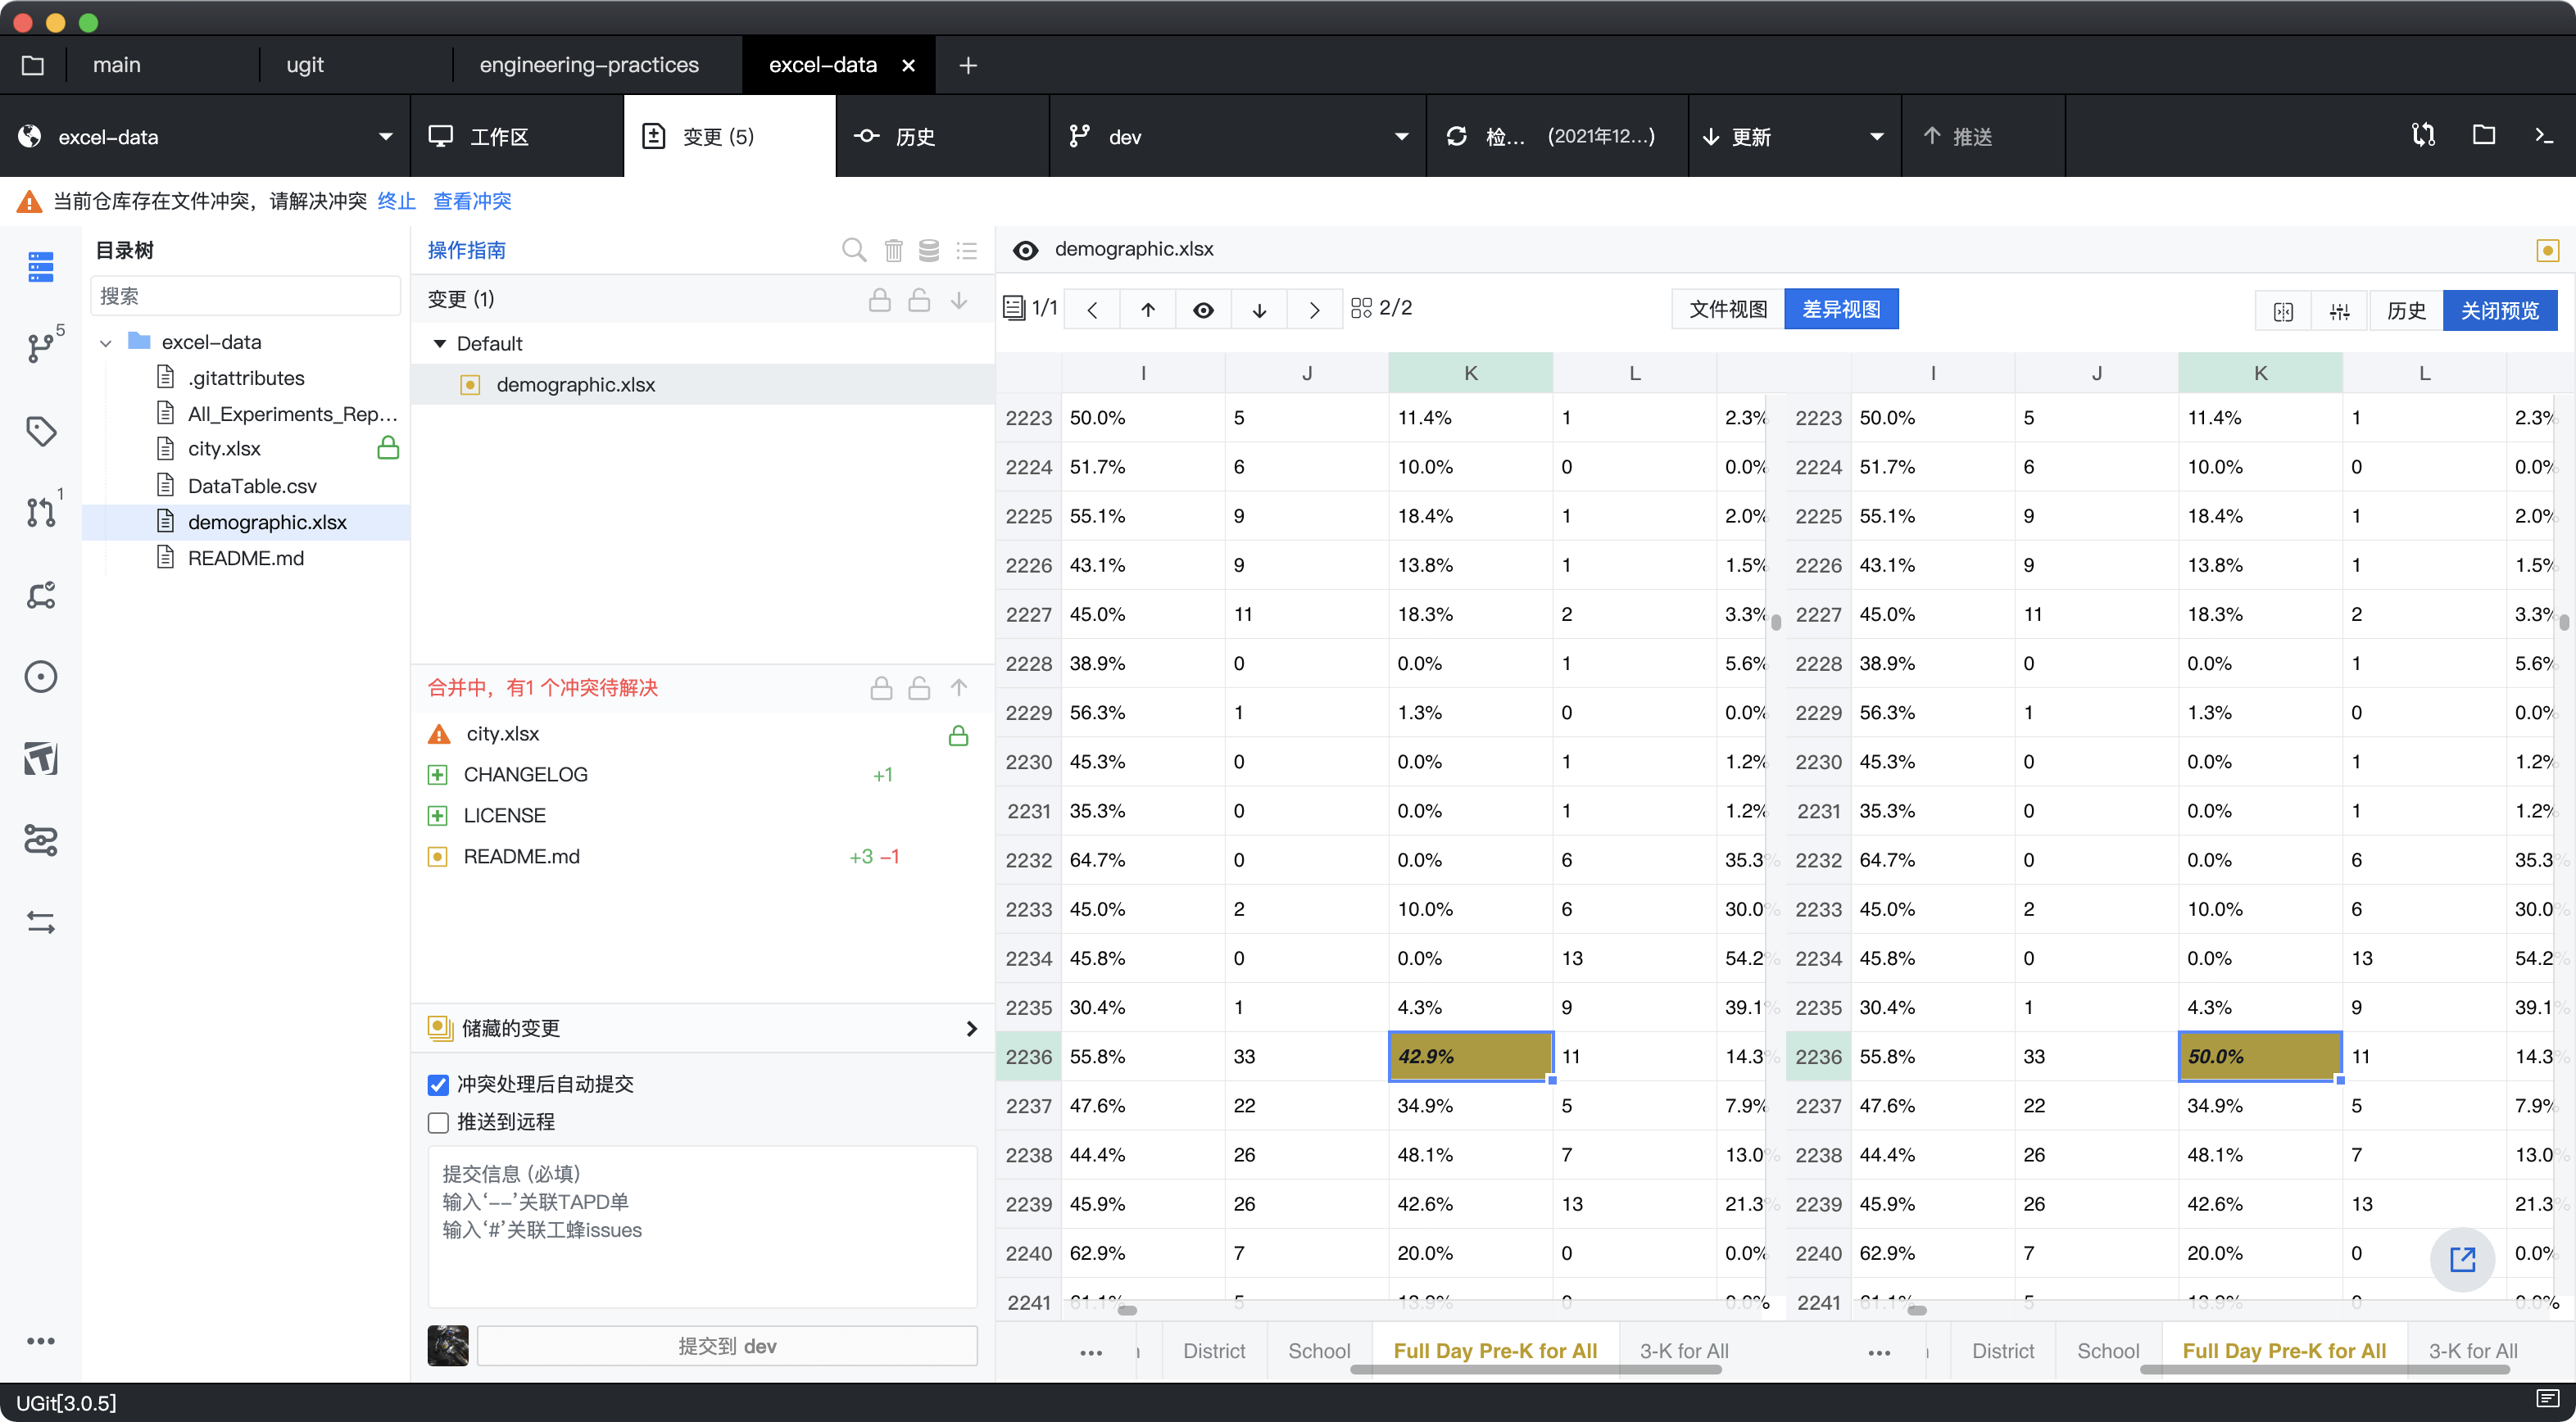Image resolution: width=2576 pixels, height=1422 pixels.
Task: Open the circular issue target sidebar icon
Action: coord(41,677)
